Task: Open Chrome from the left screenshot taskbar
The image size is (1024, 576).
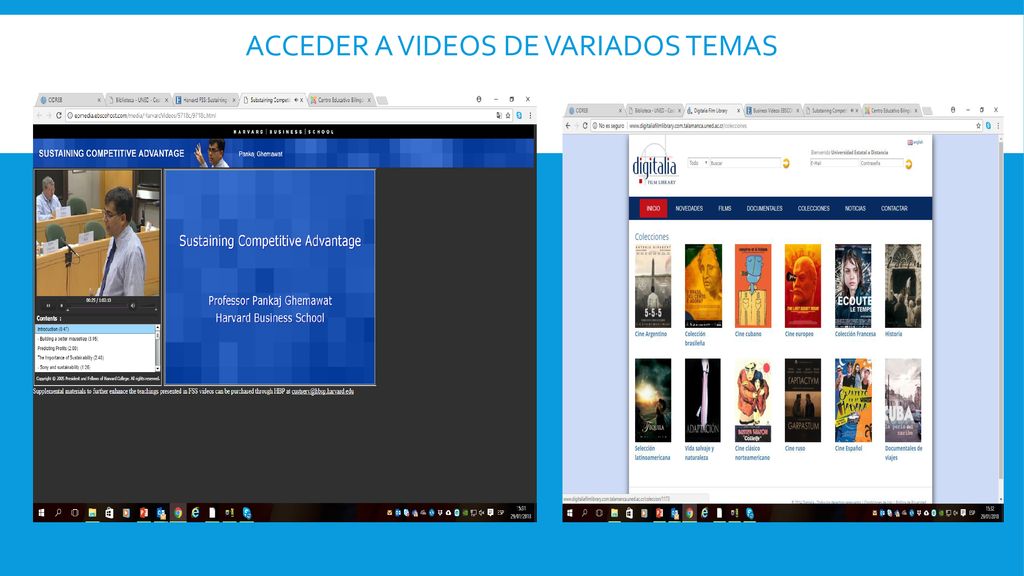Action: 178,513
